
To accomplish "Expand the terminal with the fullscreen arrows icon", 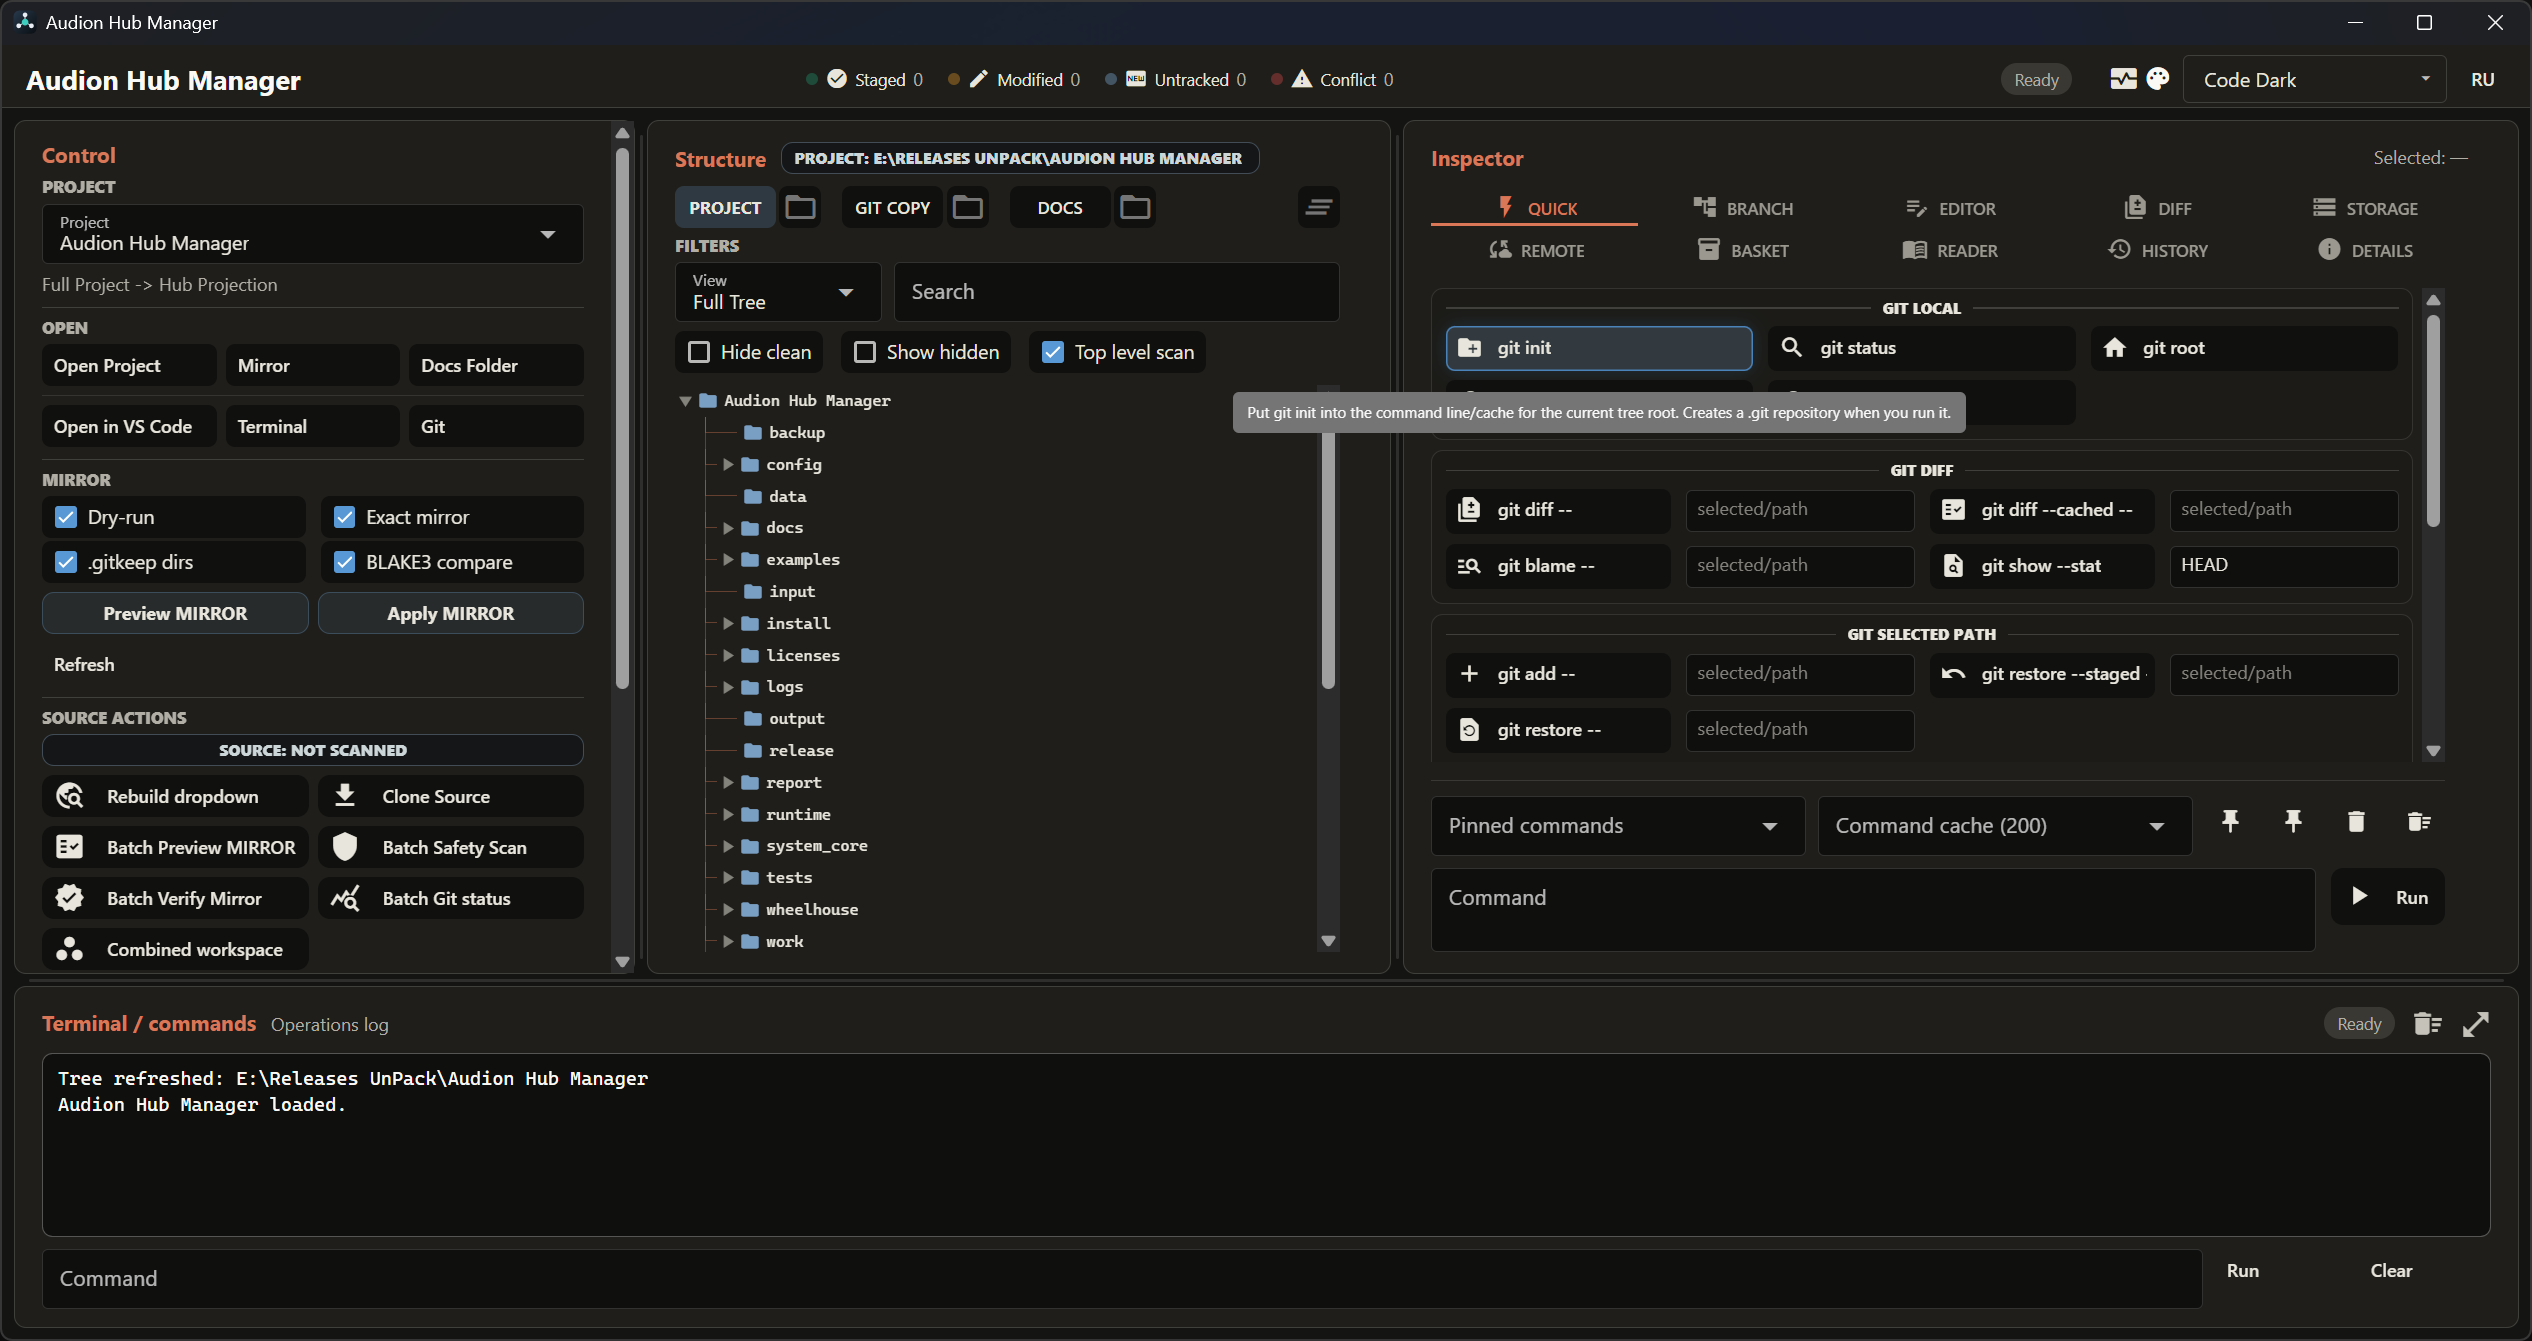I will click(x=2476, y=1024).
